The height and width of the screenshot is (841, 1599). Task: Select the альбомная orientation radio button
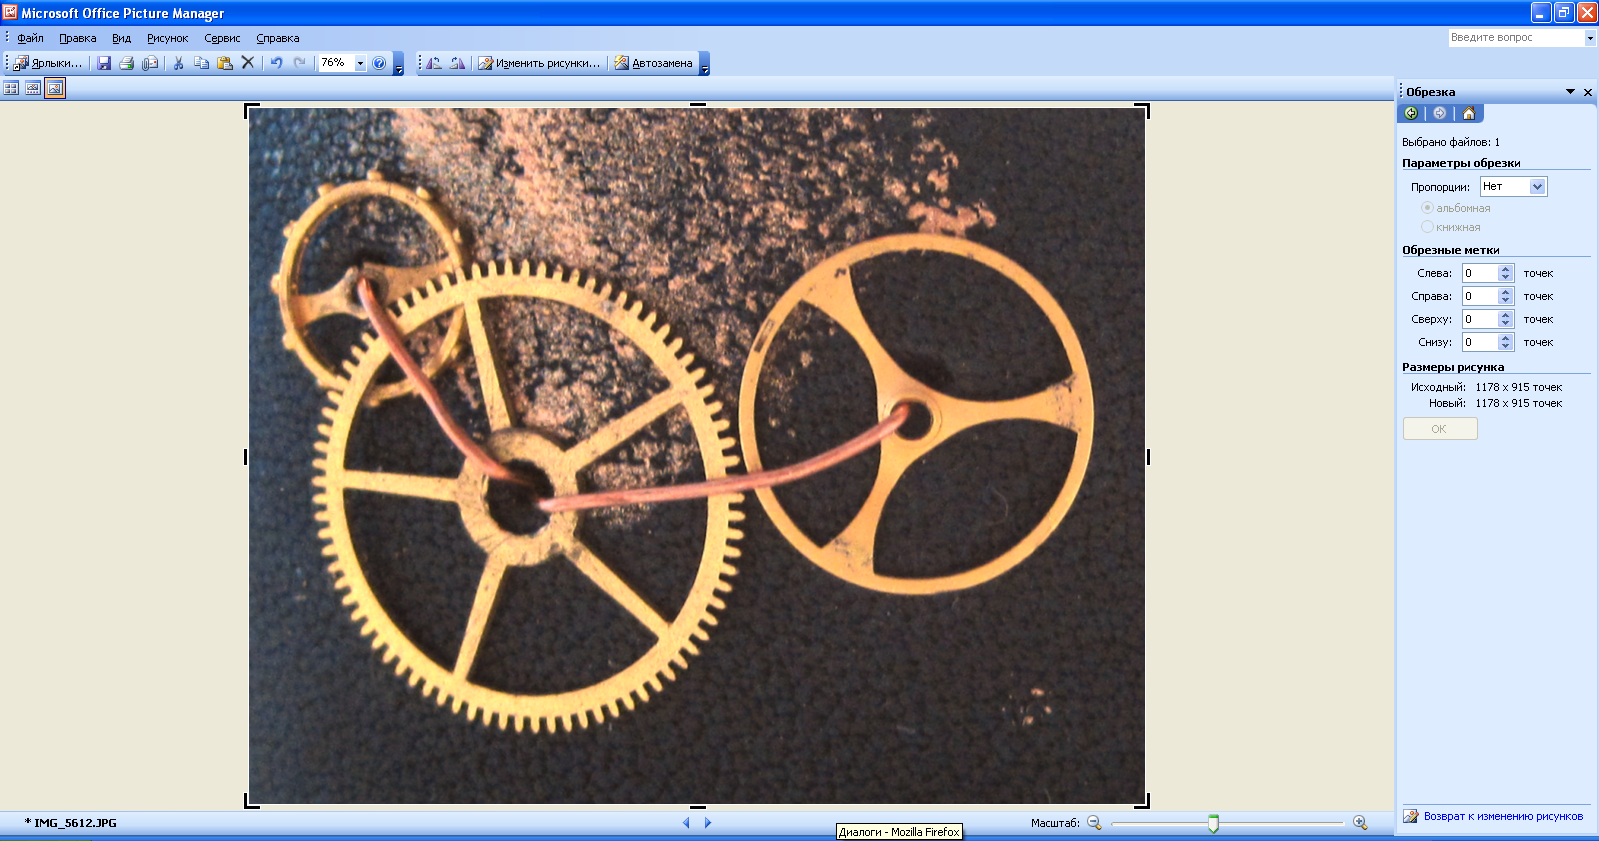pos(1427,208)
